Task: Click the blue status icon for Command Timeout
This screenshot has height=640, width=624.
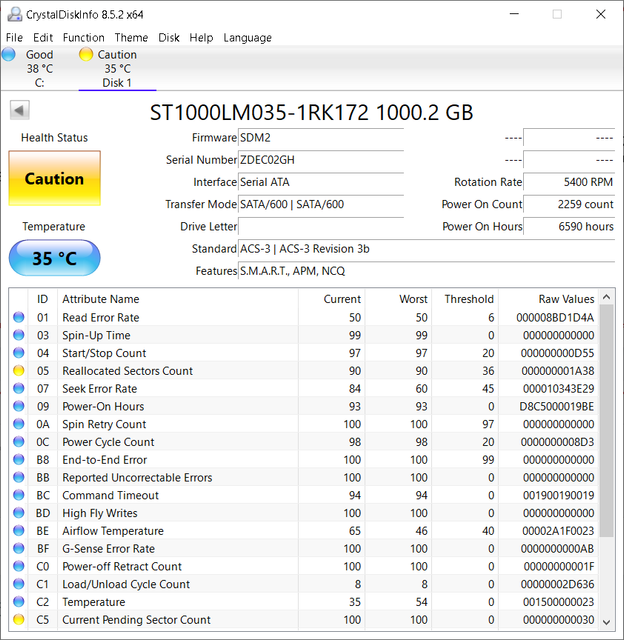Action: (x=19, y=495)
